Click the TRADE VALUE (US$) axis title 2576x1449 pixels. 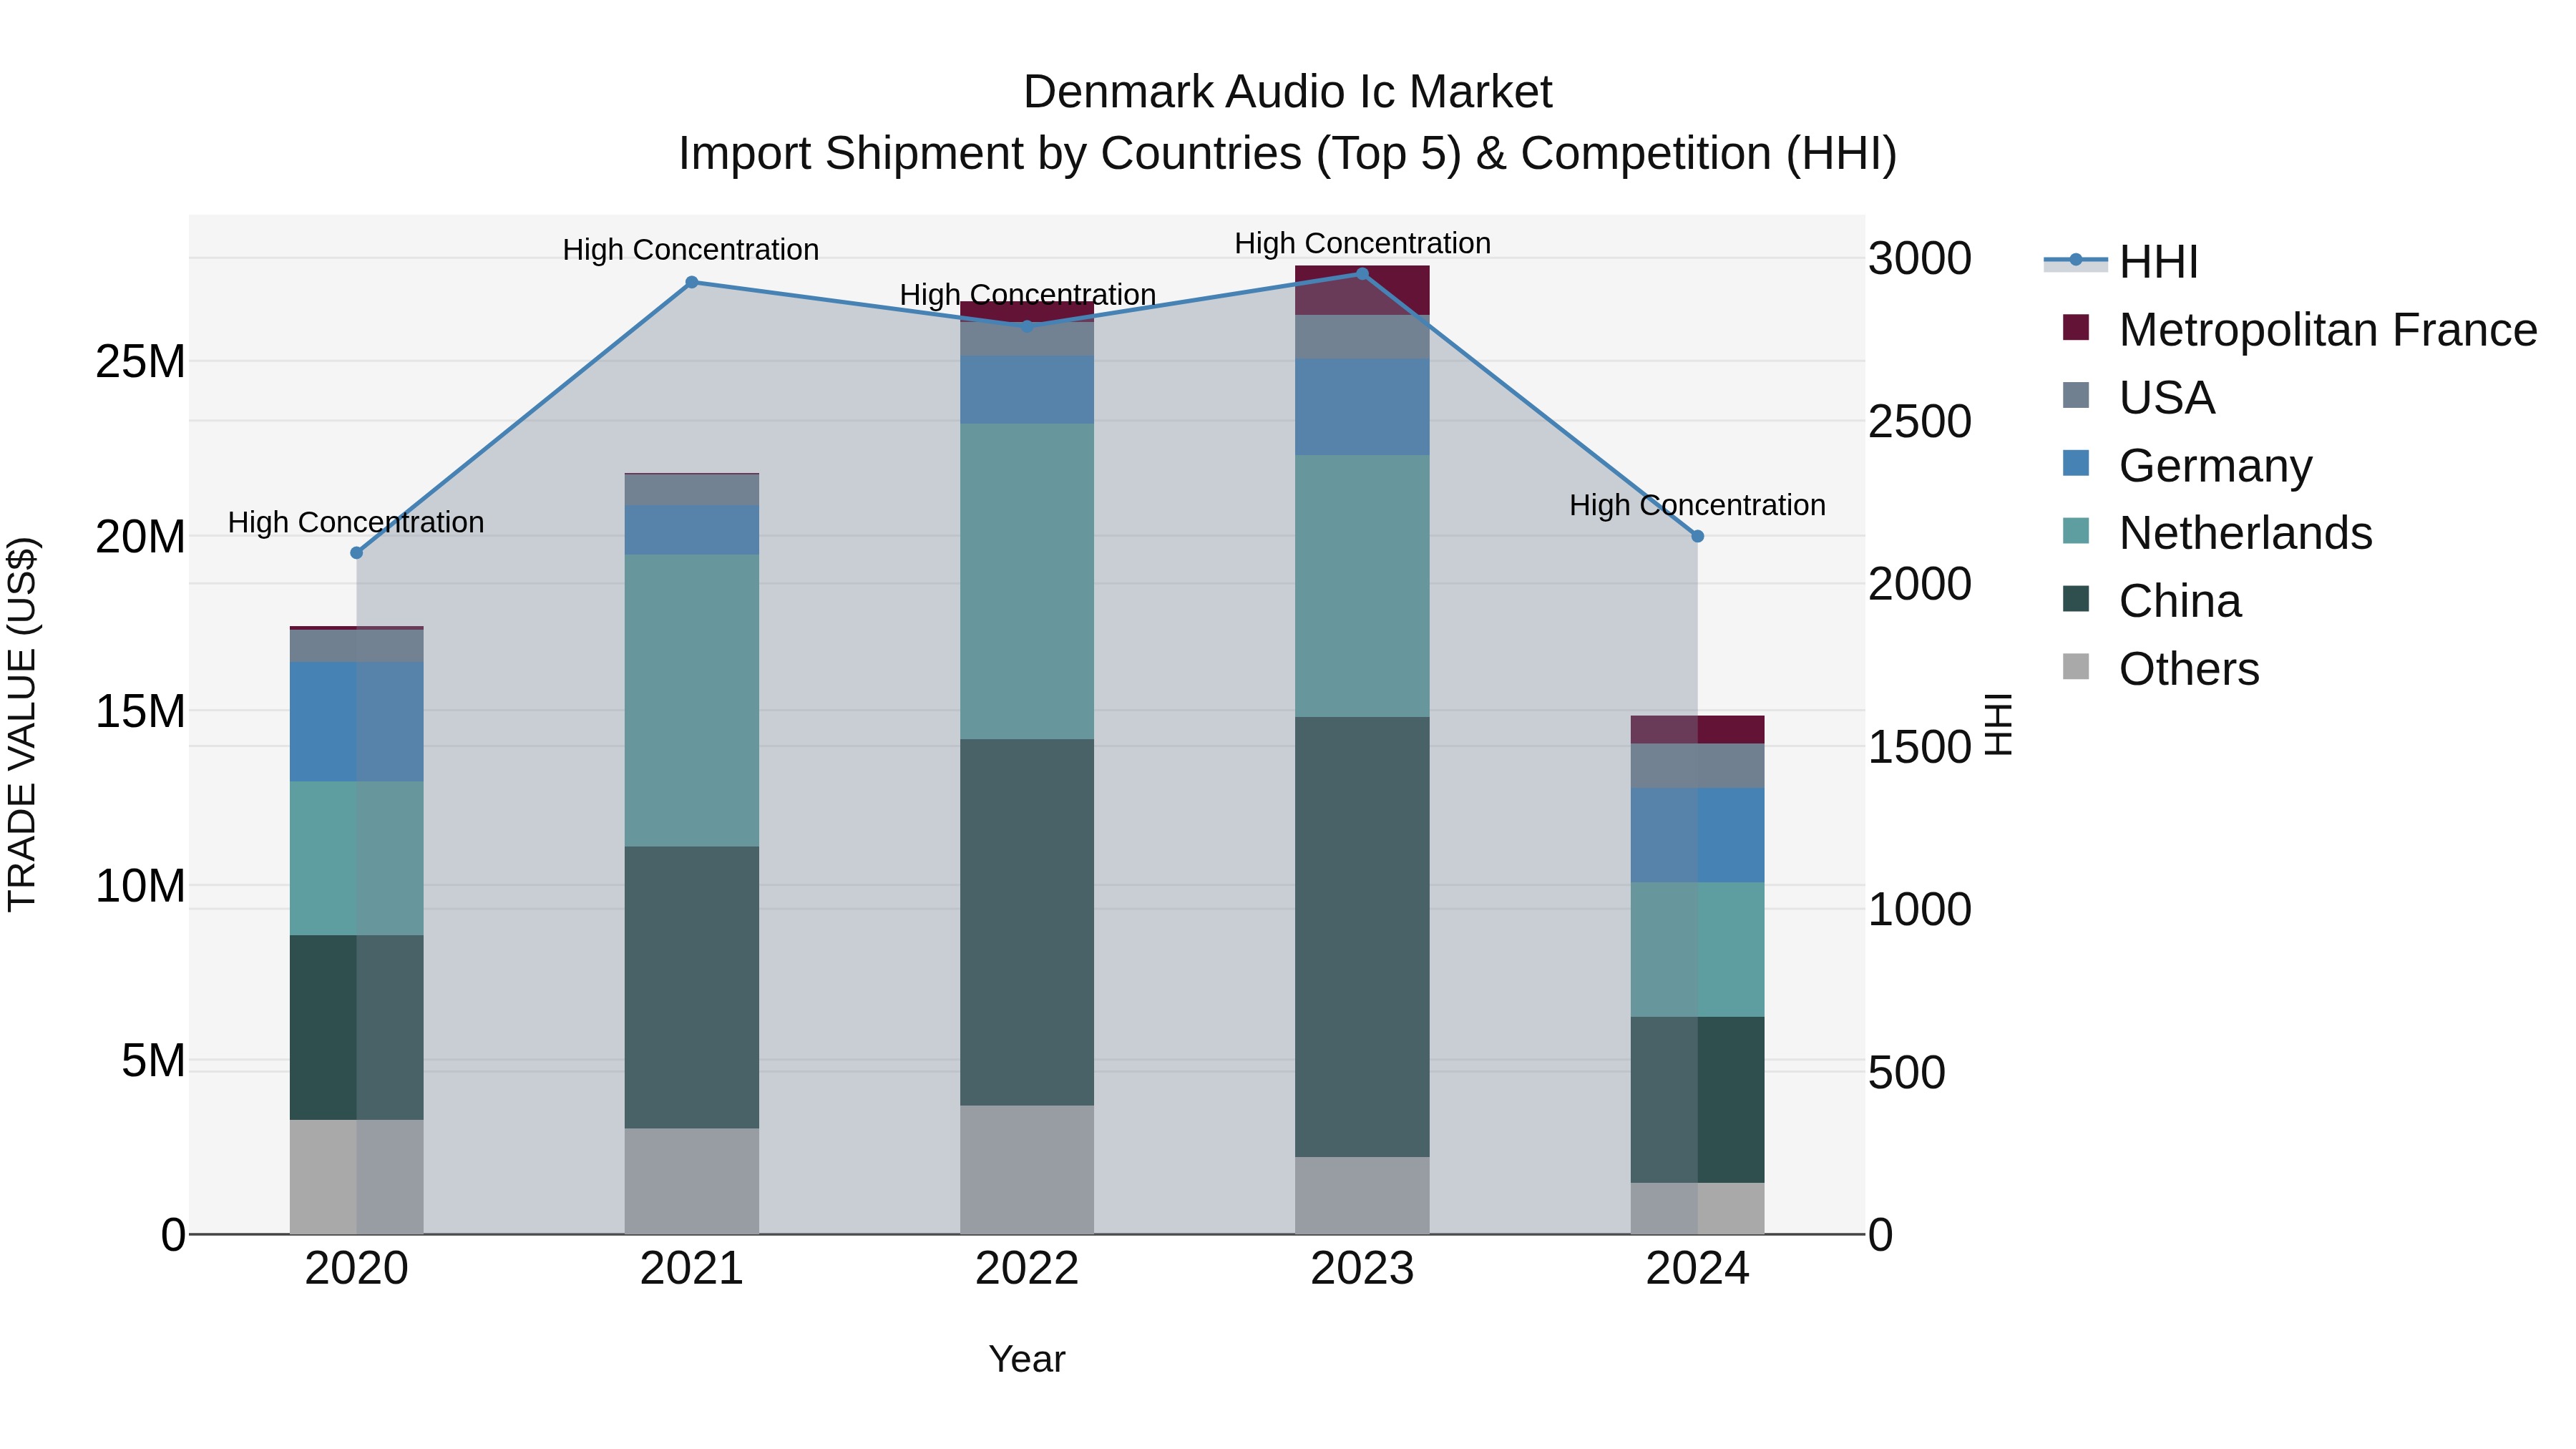click(22, 724)
